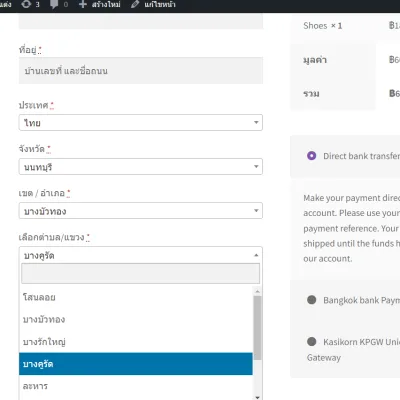Click the updates refresh icon in admin bar
The image size is (400, 400).
[x=26, y=4]
